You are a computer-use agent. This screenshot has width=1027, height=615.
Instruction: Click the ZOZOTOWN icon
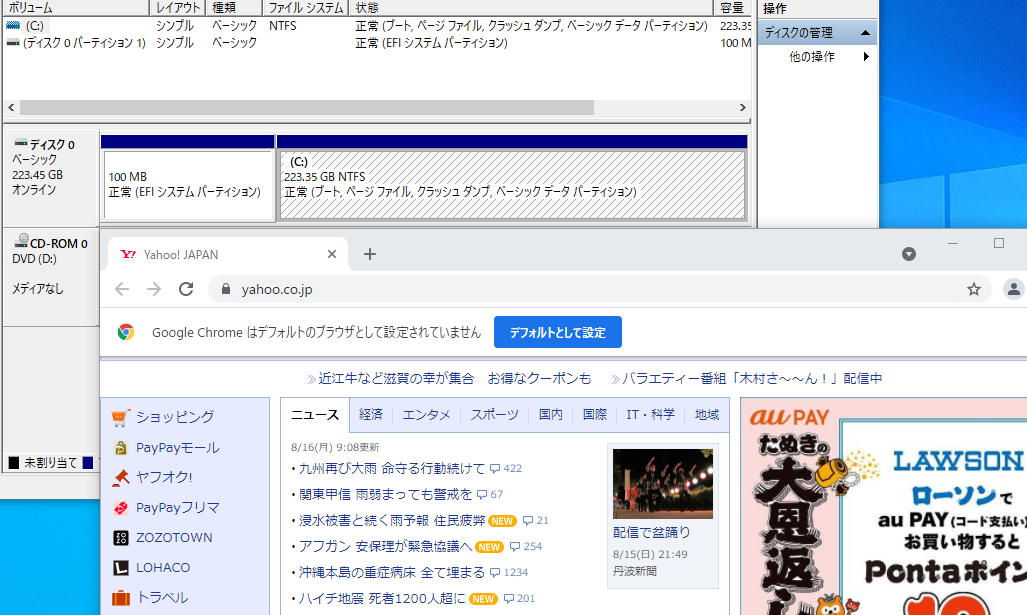(121, 538)
